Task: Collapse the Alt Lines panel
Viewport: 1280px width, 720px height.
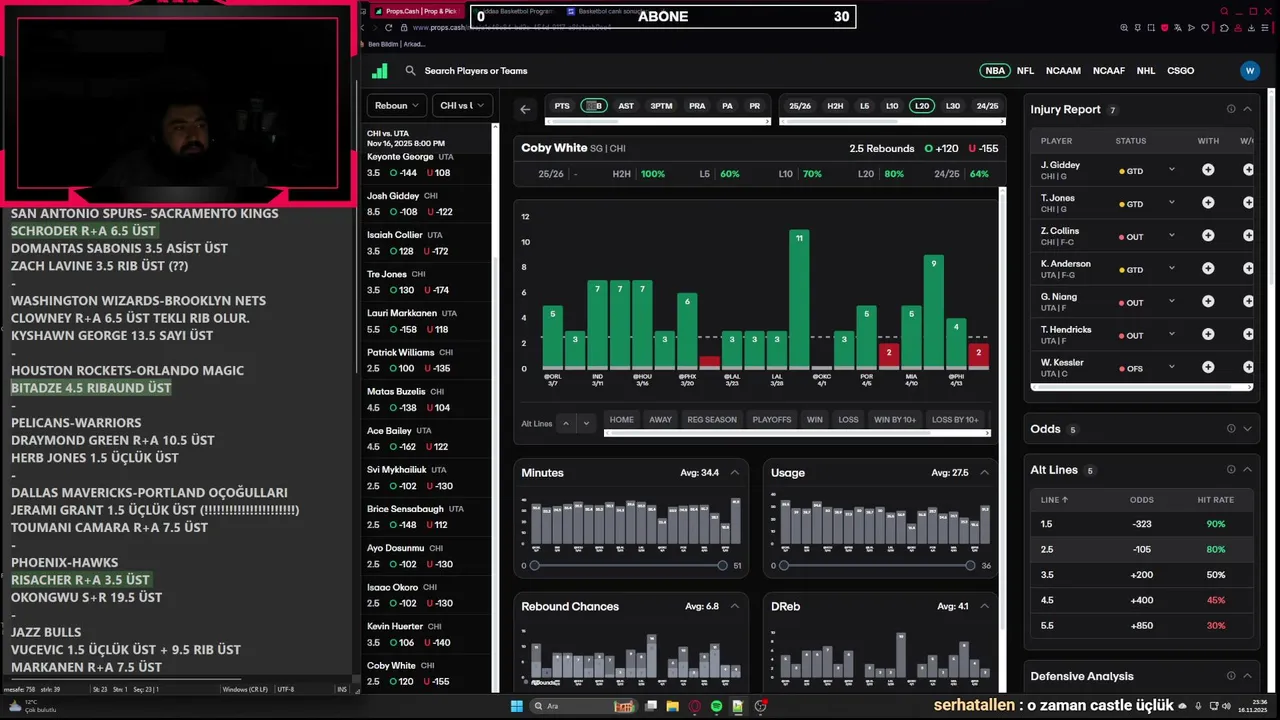Action: tap(1247, 470)
